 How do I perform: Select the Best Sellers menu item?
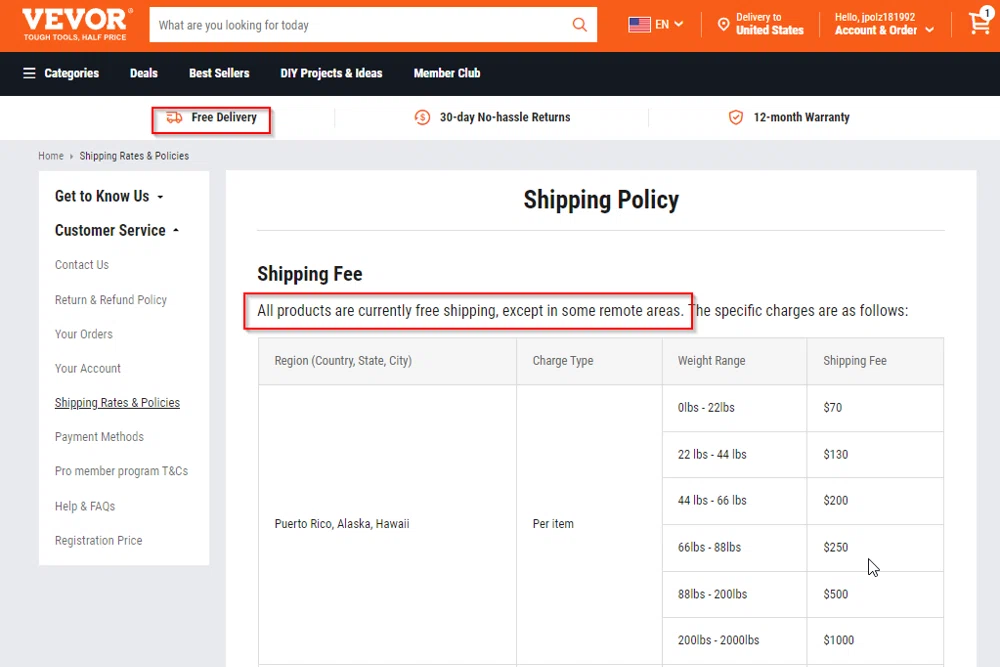pyautogui.click(x=219, y=73)
